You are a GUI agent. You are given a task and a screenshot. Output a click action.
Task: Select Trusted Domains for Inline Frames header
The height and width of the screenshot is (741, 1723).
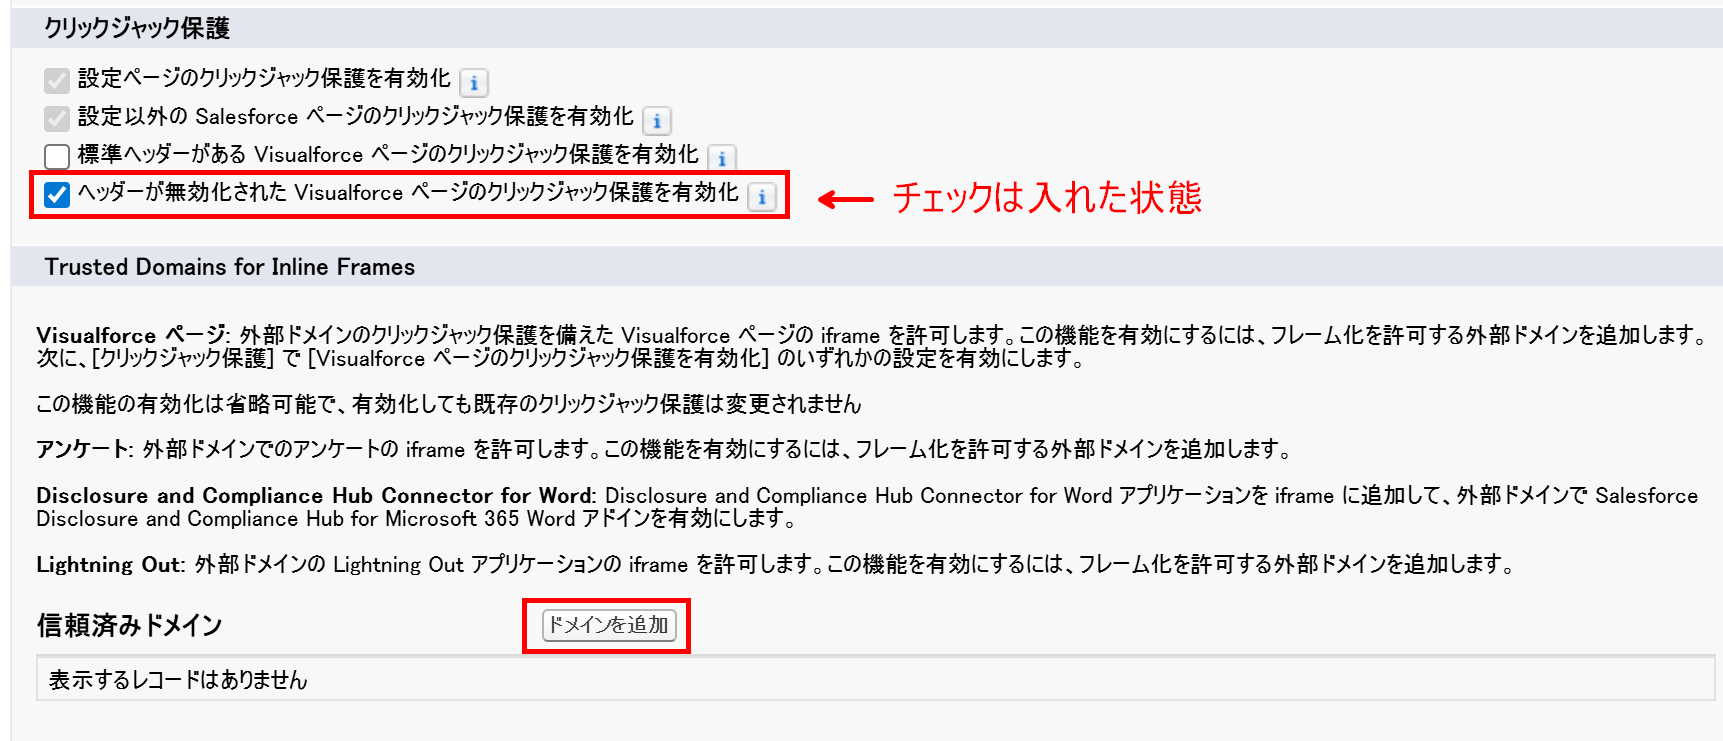pos(230,267)
